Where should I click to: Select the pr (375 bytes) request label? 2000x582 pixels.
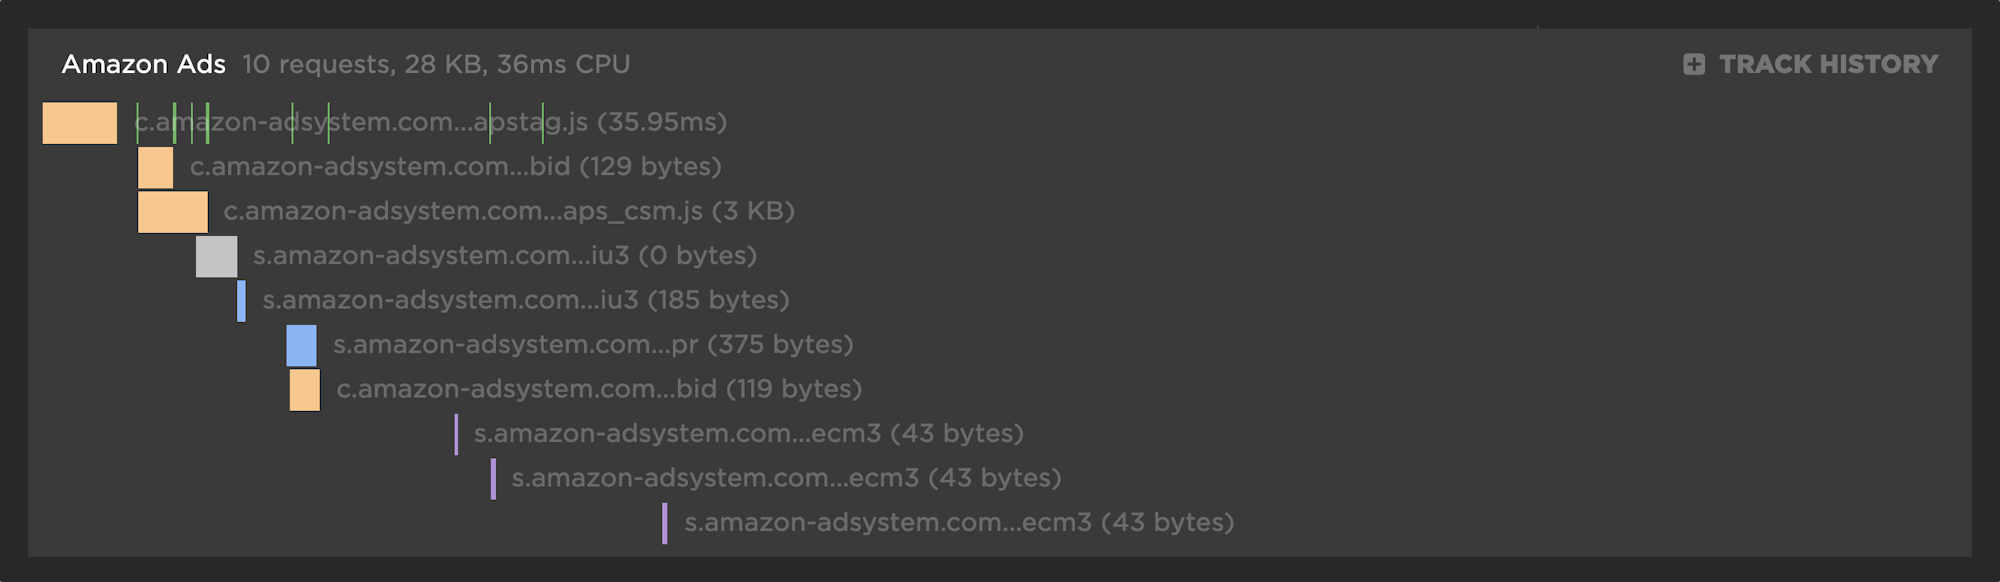pyautogui.click(x=593, y=345)
